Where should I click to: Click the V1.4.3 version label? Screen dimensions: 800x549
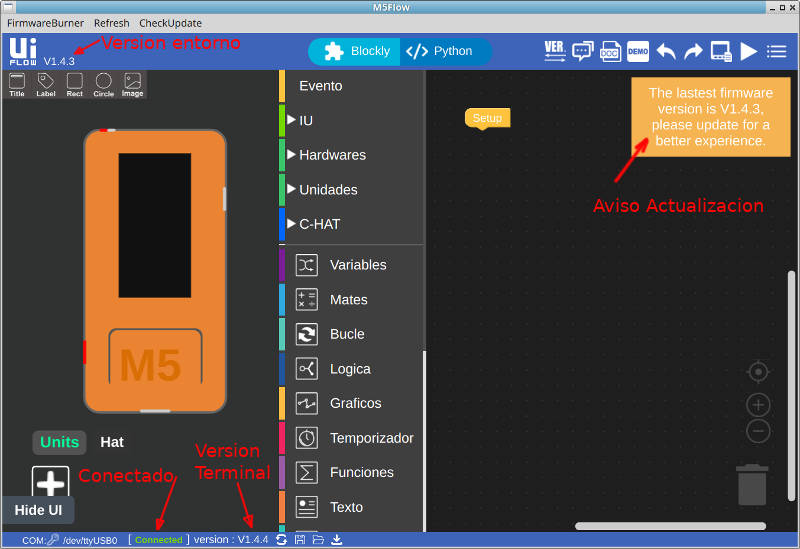(x=59, y=61)
